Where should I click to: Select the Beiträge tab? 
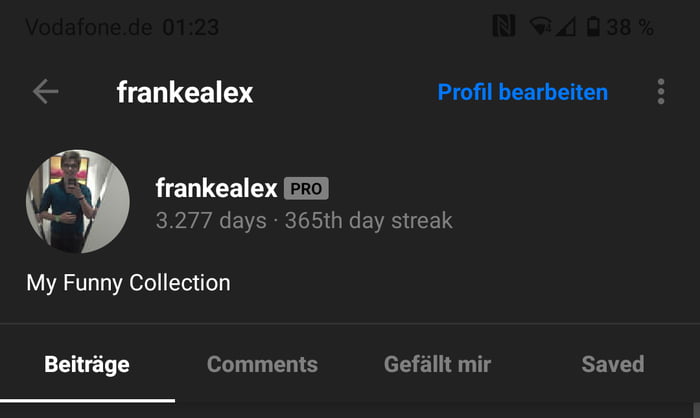coord(87,364)
